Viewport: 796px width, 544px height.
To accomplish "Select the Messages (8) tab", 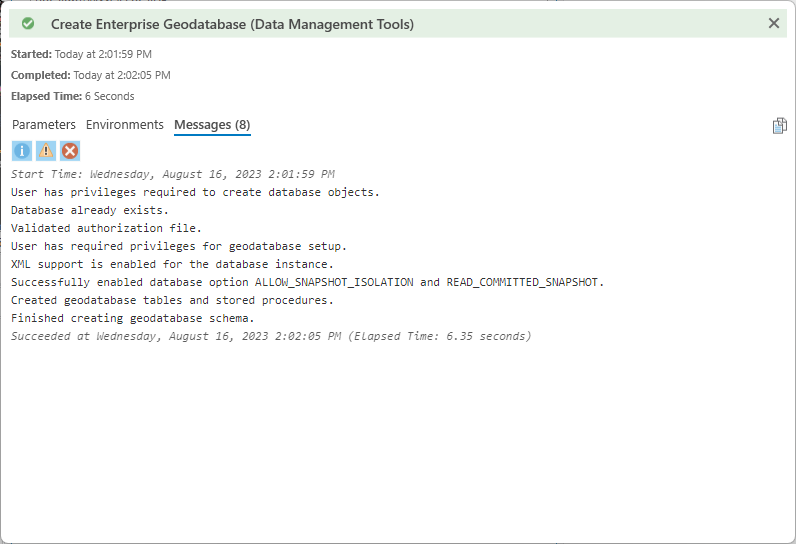I will pyautogui.click(x=212, y=125).
